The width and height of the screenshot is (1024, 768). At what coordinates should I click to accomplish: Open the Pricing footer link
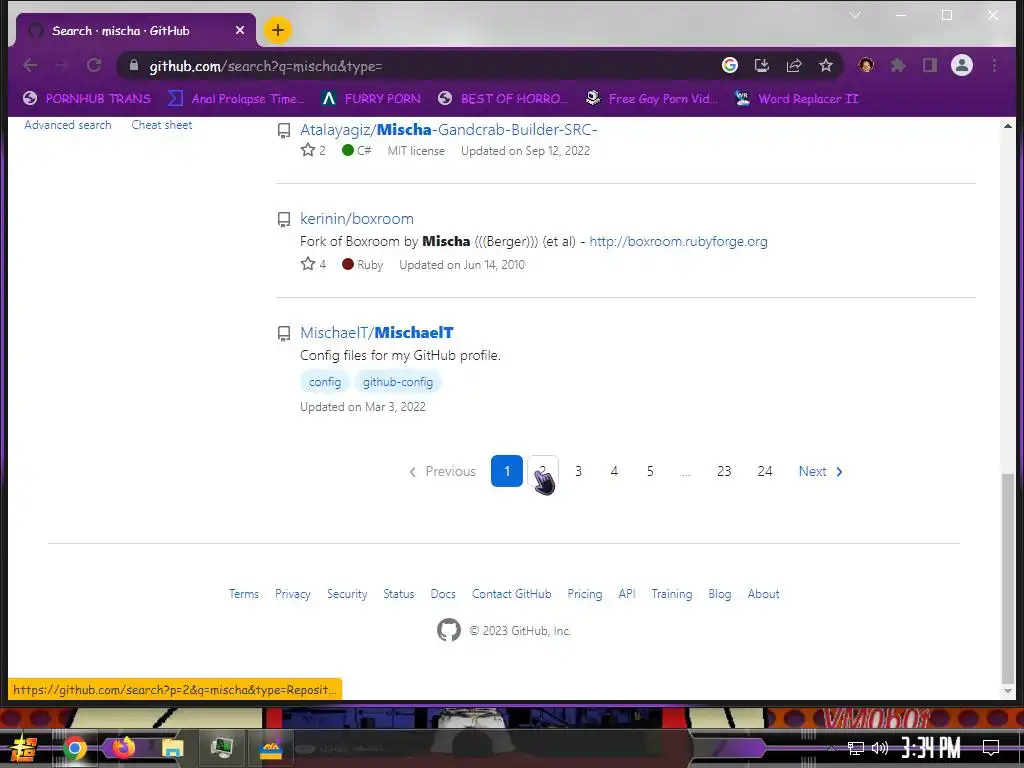[584, 594]
